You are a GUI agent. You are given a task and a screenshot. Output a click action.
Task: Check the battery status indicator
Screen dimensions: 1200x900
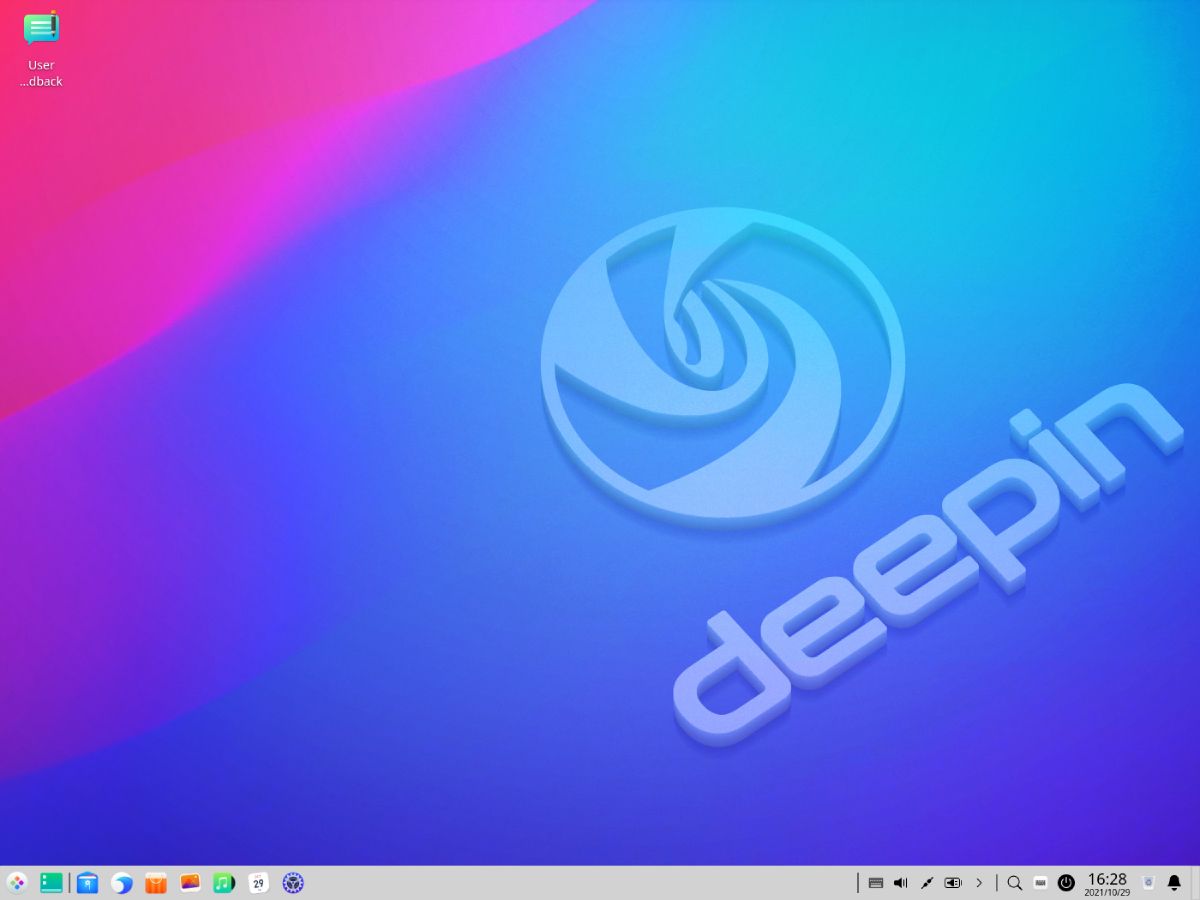click(x=953, y=883)
